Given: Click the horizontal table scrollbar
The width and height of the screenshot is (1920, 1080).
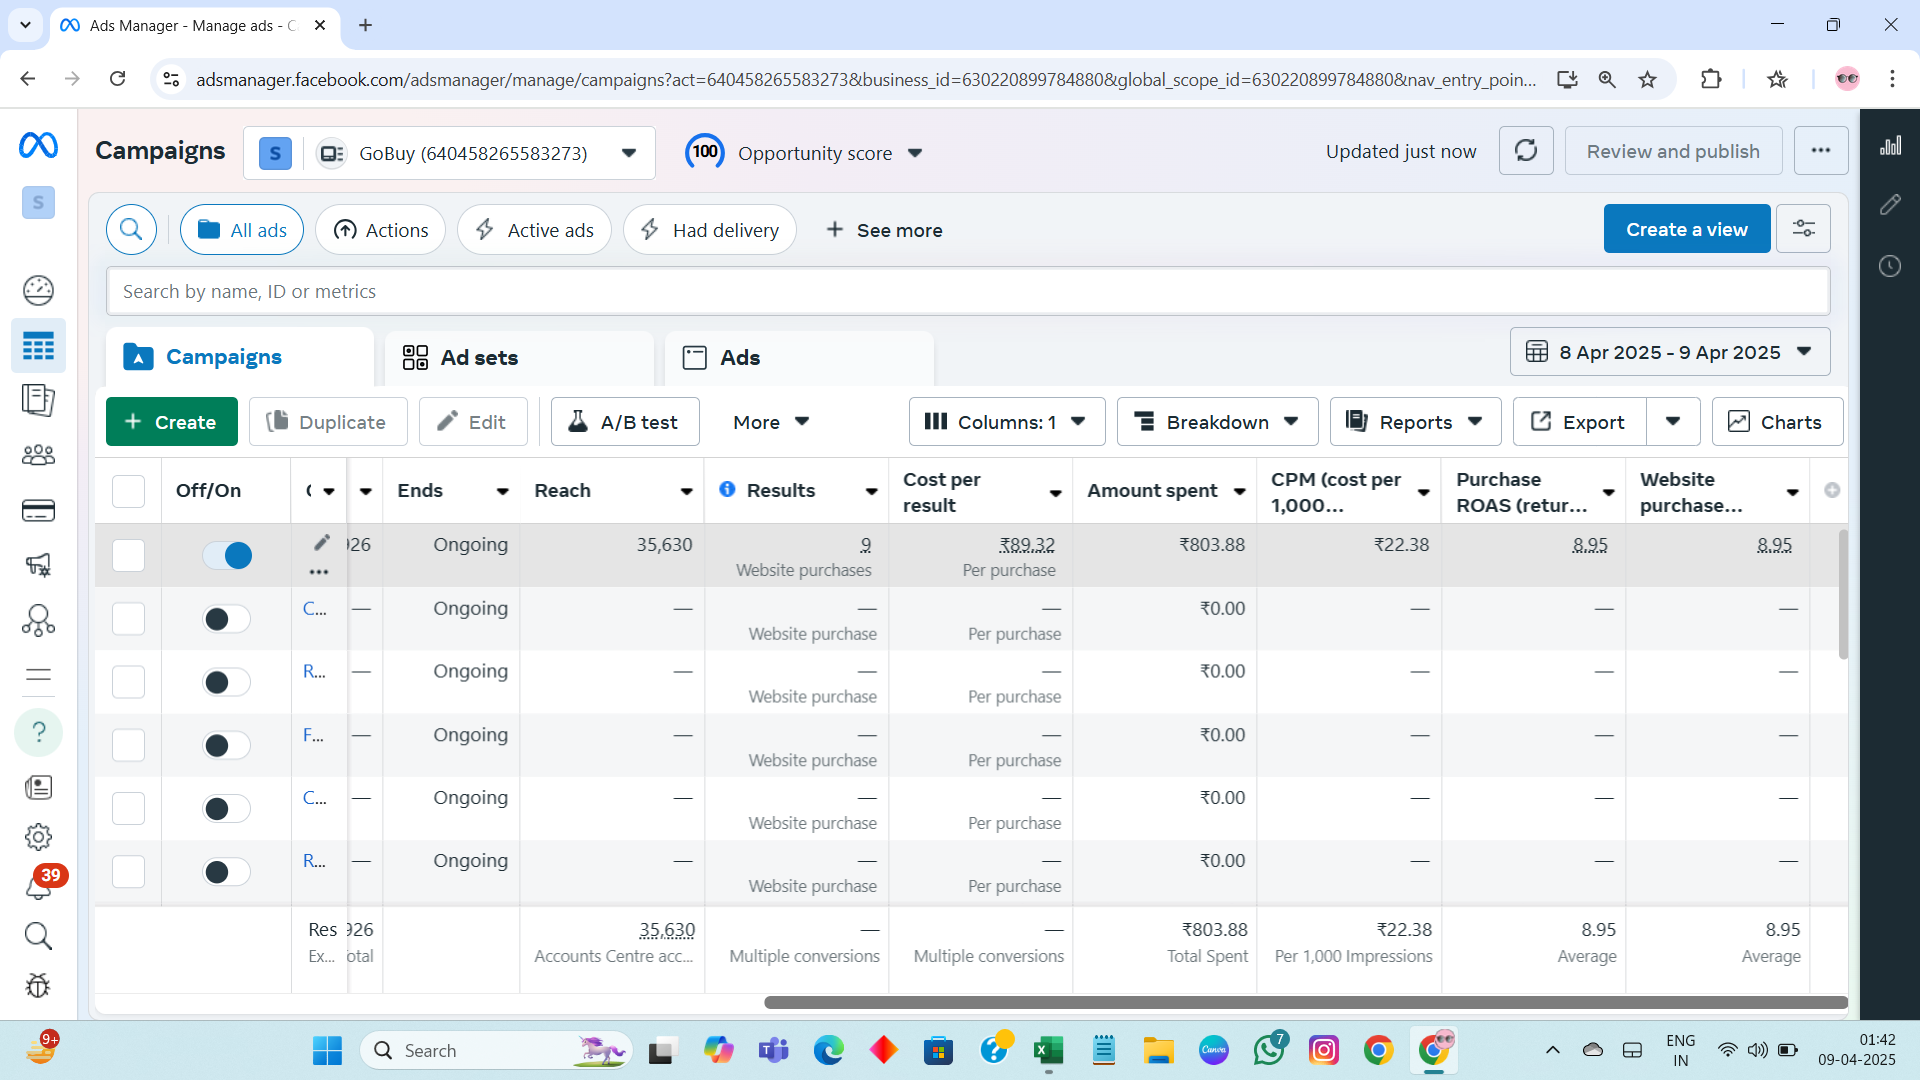Looking at the screenshot, I should 1305,1002.
